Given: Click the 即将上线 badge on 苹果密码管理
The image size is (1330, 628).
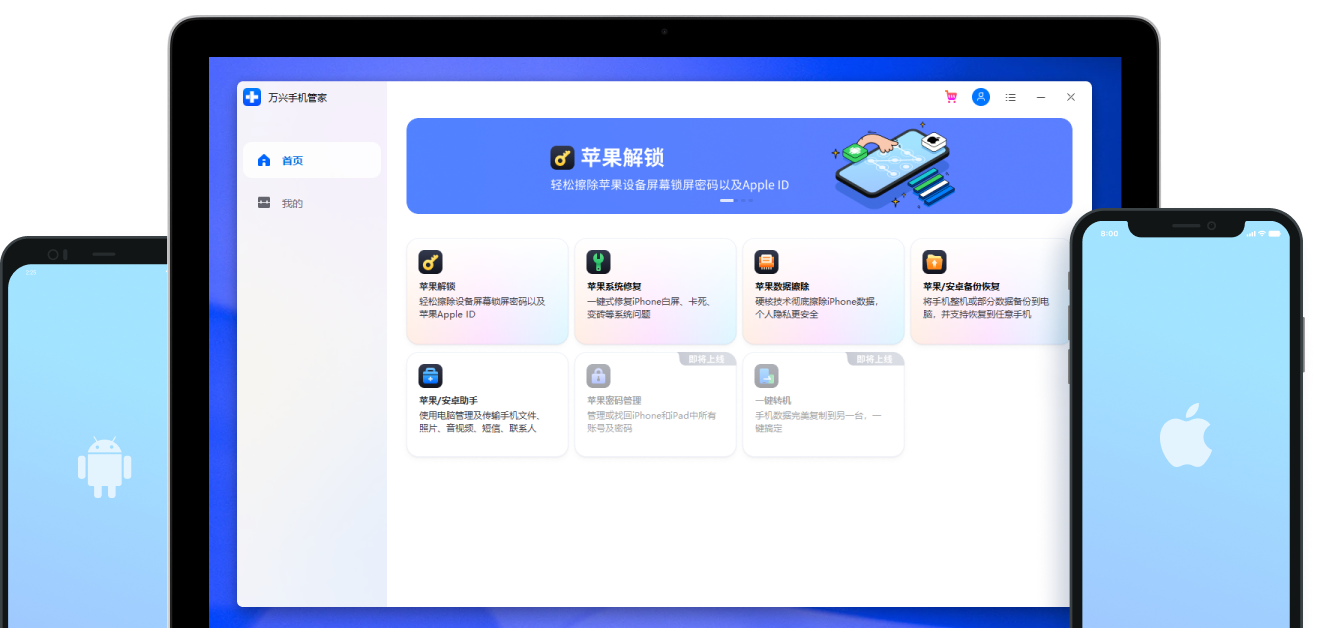Looking at the screenshot, I should (x=708, y=359).
